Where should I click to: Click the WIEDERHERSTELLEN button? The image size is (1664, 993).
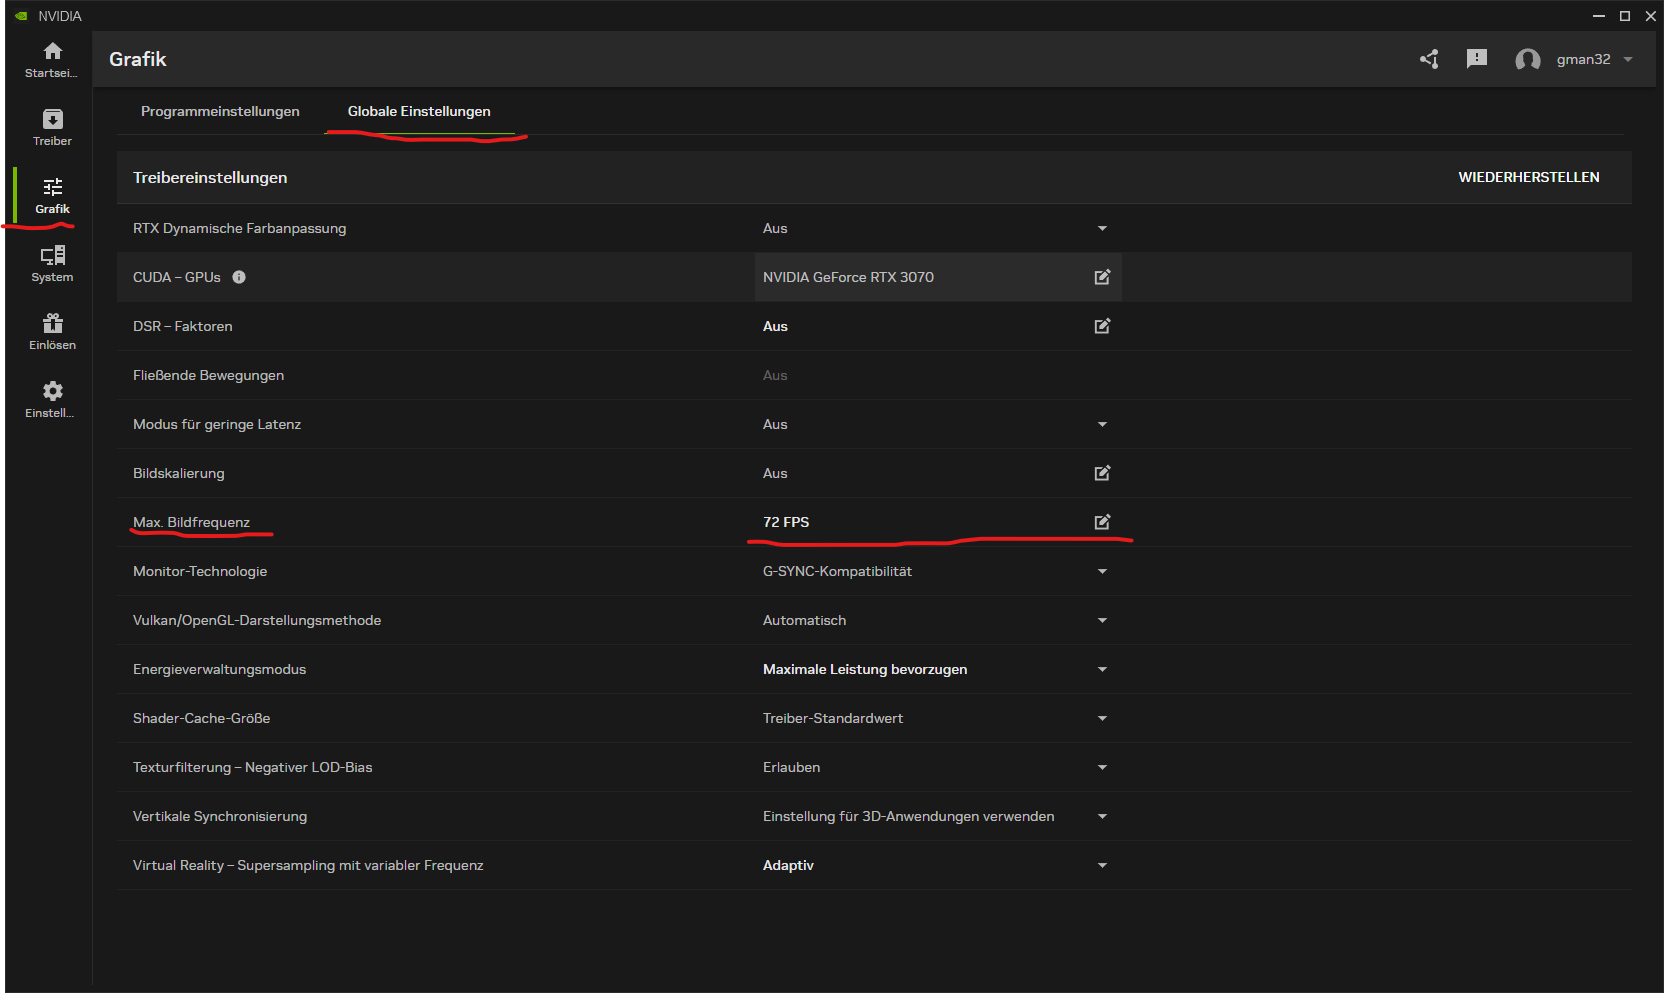click(1529, 177)
